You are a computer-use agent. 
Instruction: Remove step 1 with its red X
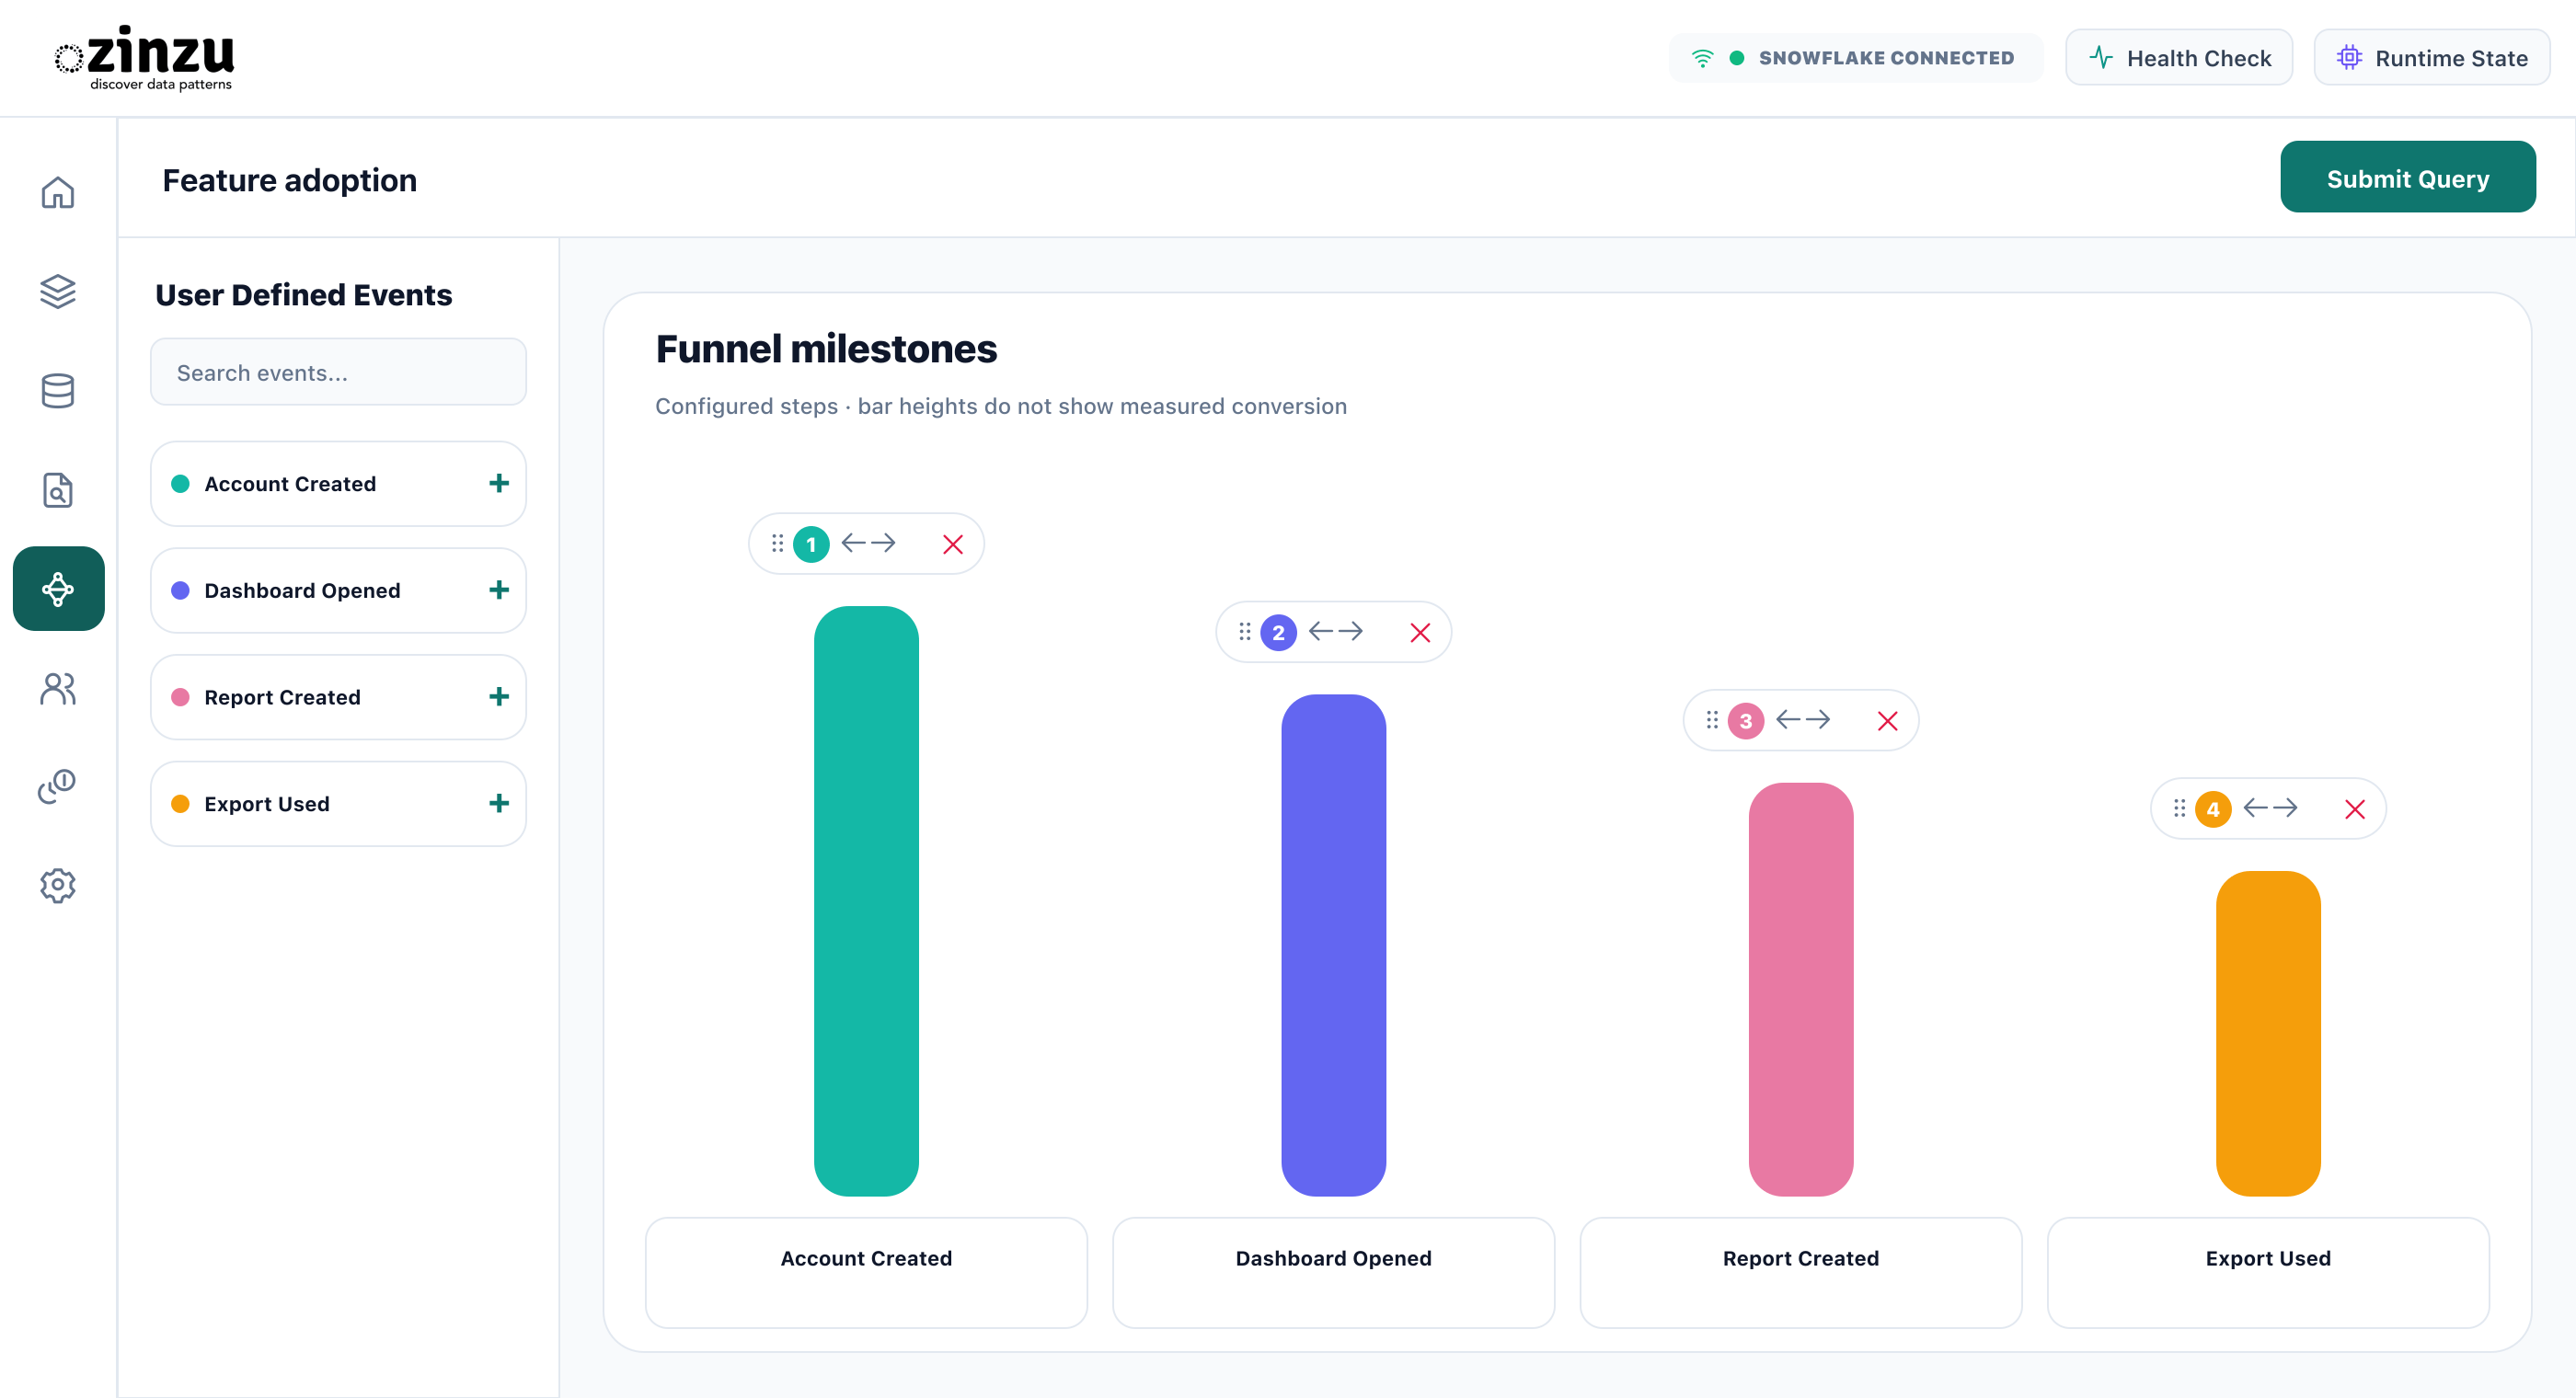coord(953,545)
